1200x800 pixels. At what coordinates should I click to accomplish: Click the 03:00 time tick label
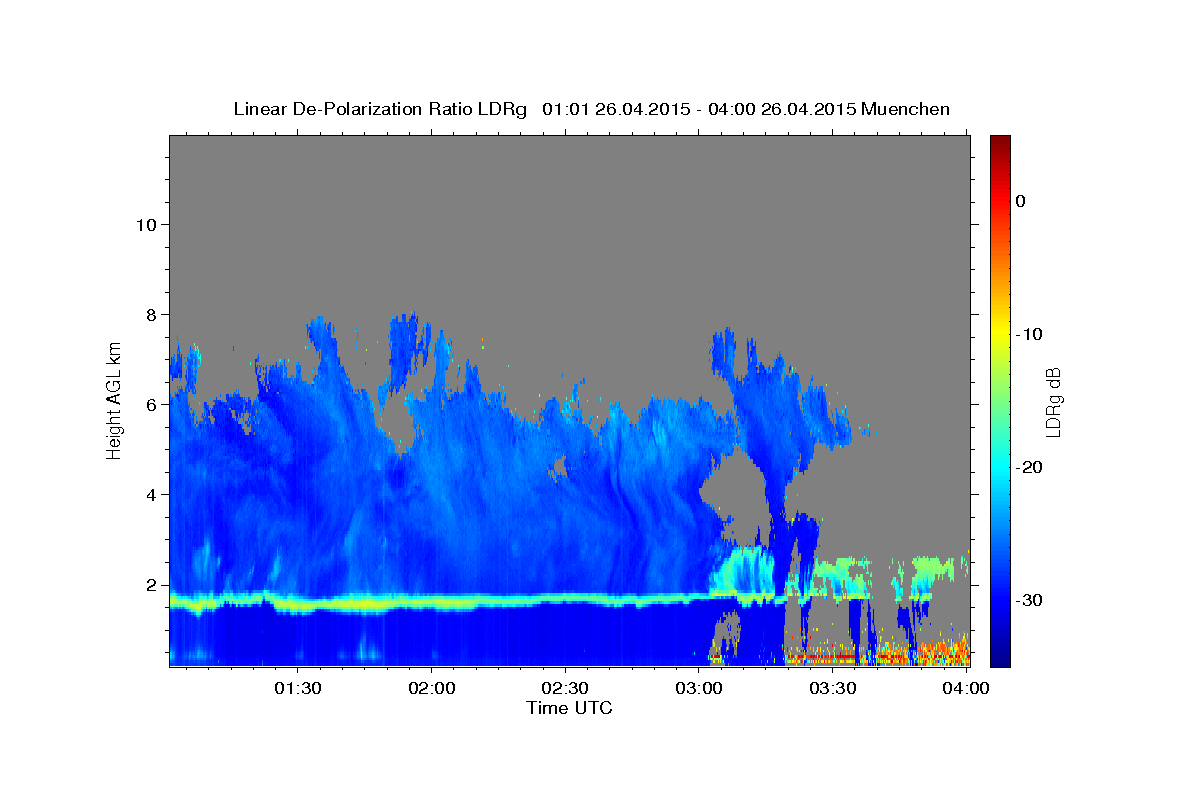point(699,689)
